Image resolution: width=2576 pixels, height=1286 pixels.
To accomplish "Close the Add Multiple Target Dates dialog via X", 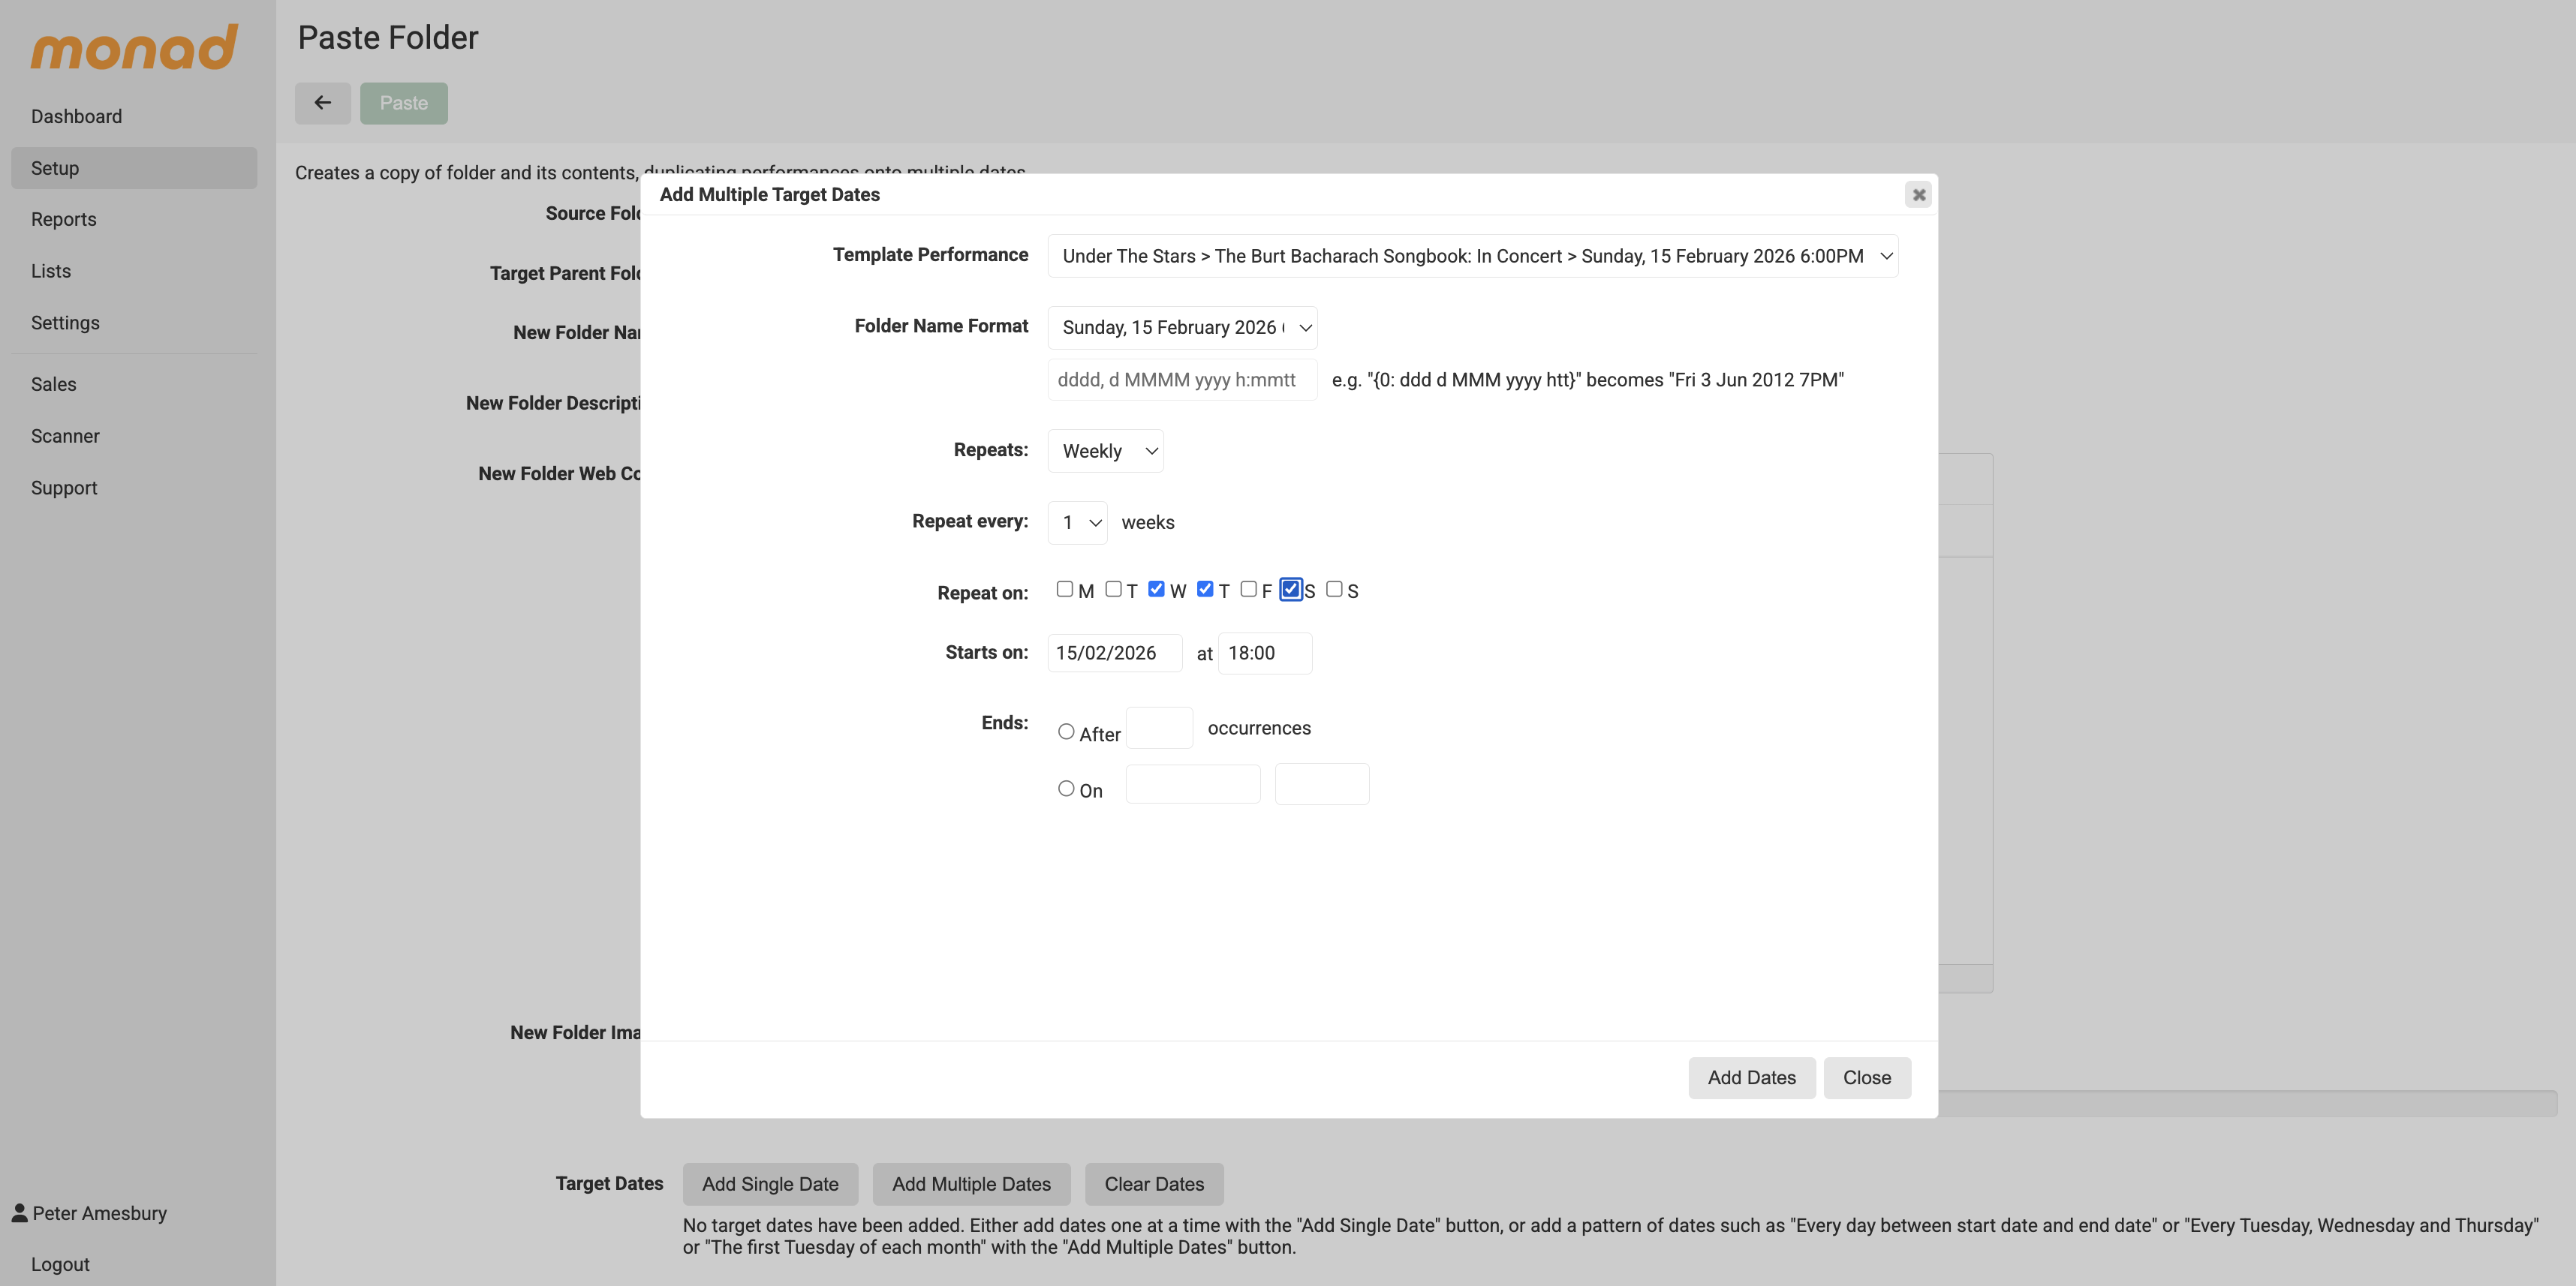I will (1918, 195).
